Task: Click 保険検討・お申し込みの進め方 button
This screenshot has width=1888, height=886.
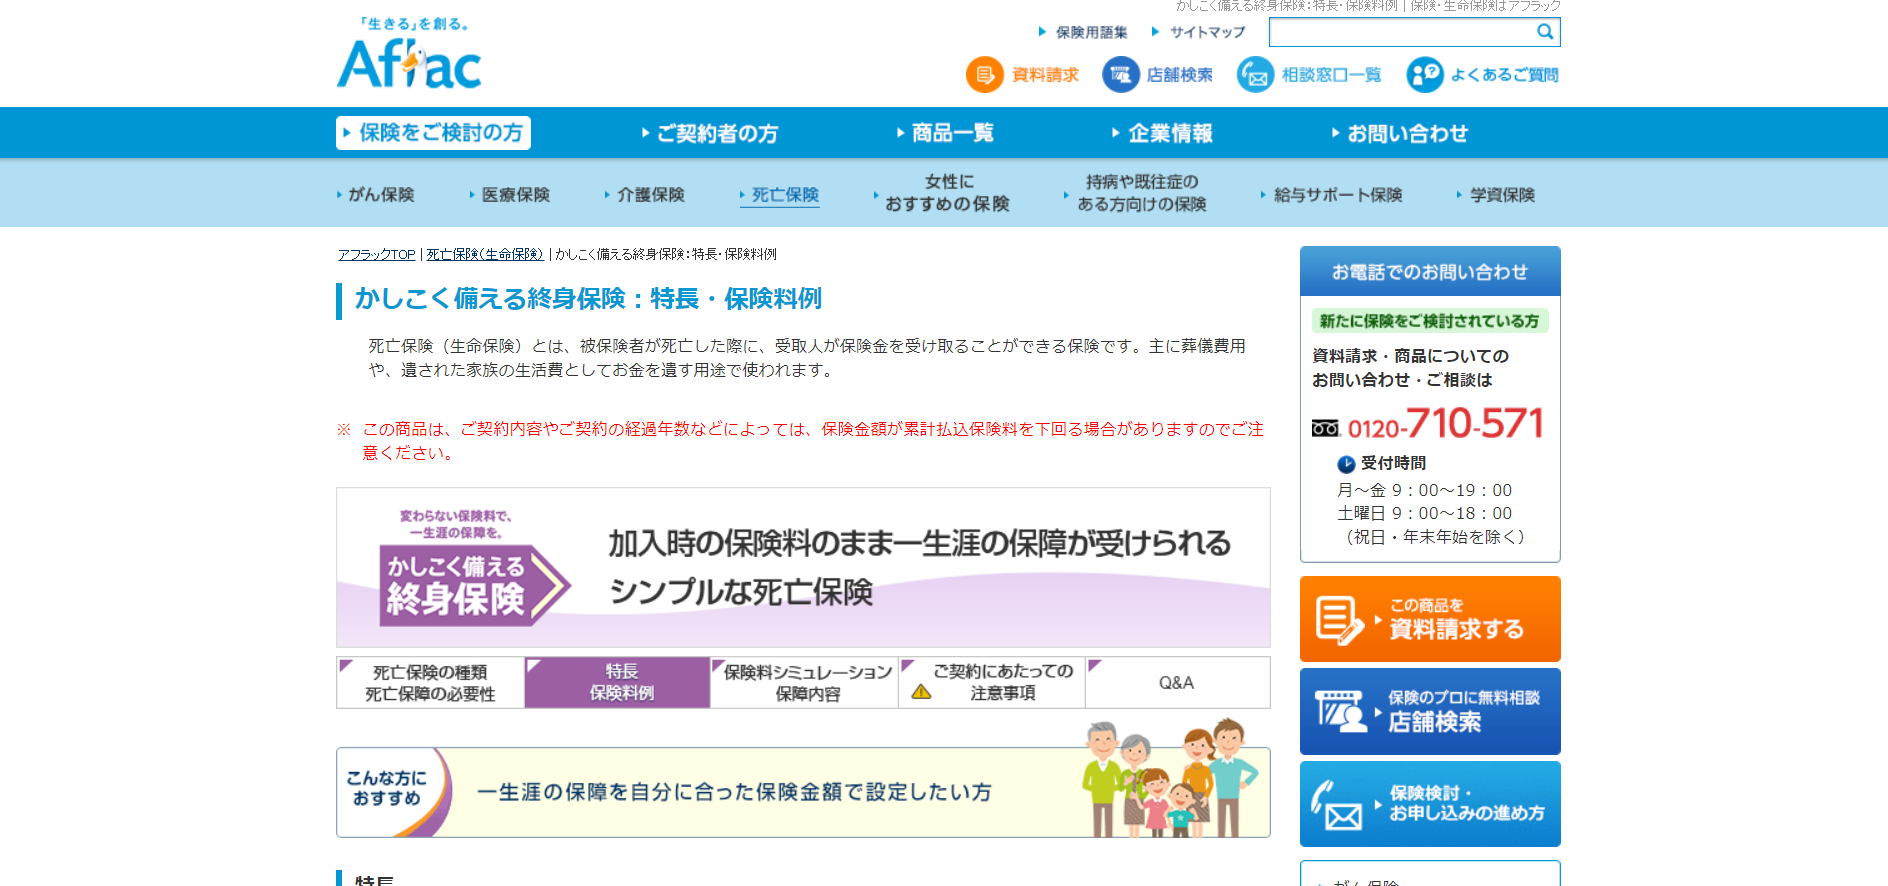Action: click(1430, 804)
